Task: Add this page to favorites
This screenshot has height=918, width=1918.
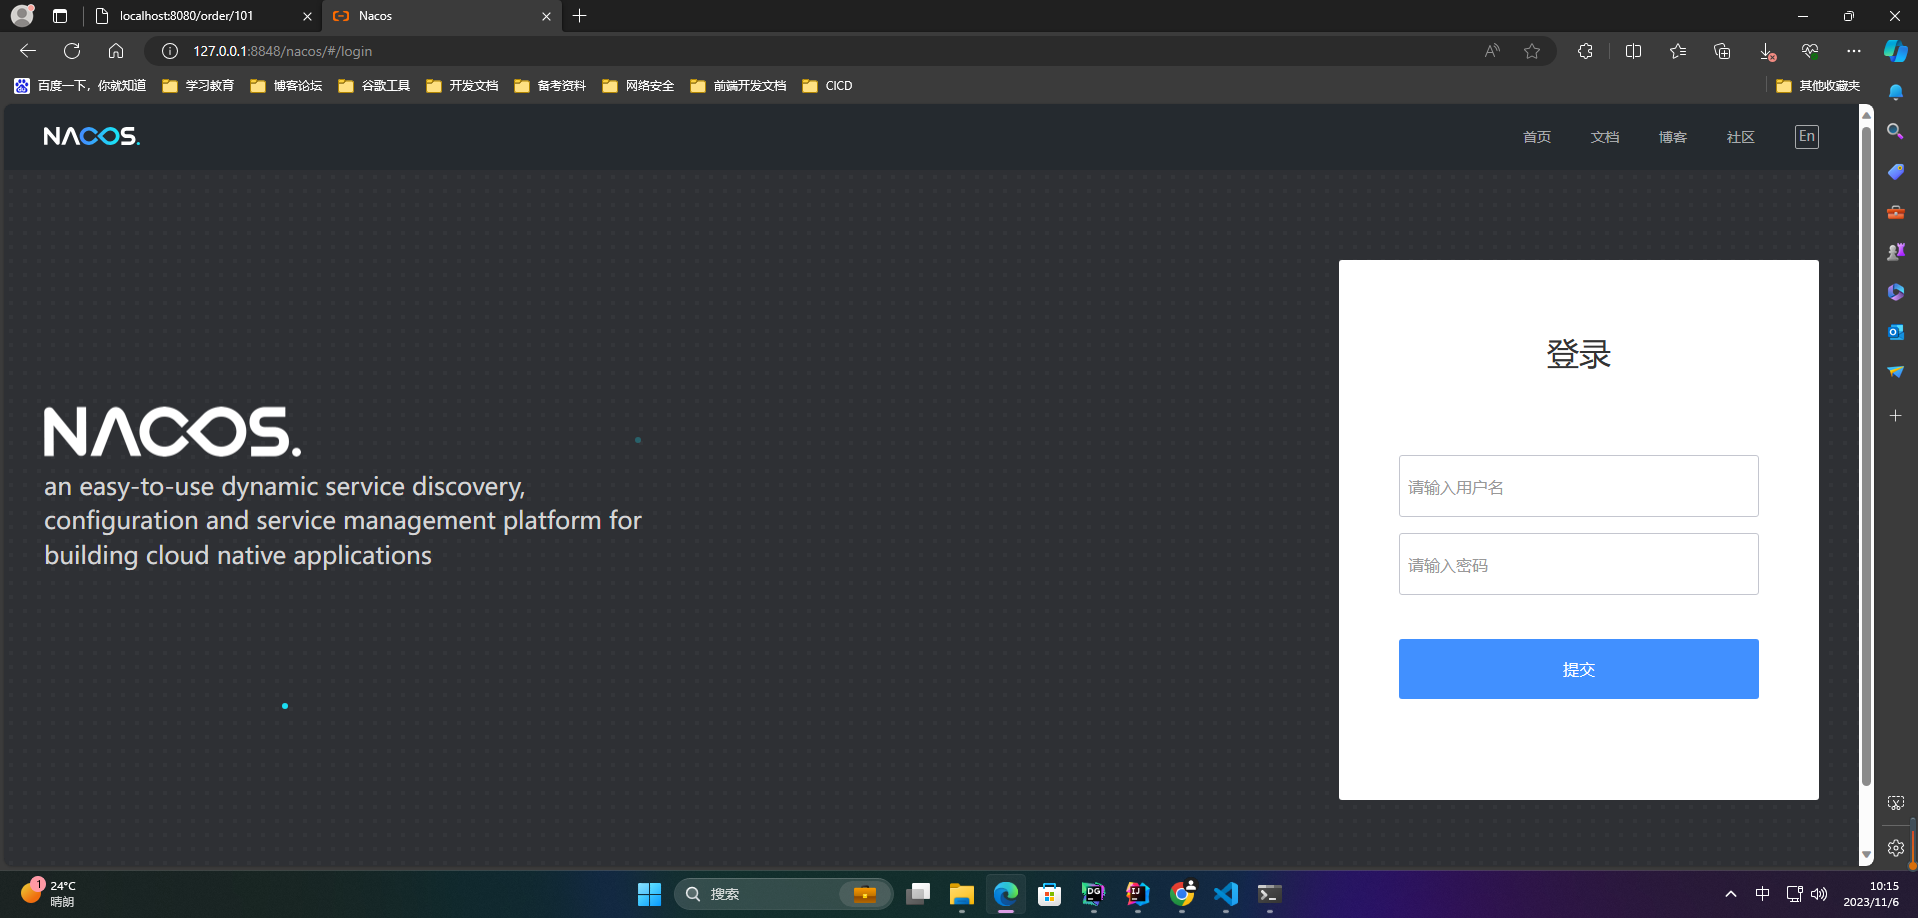Action: [x=1532, y=51]
